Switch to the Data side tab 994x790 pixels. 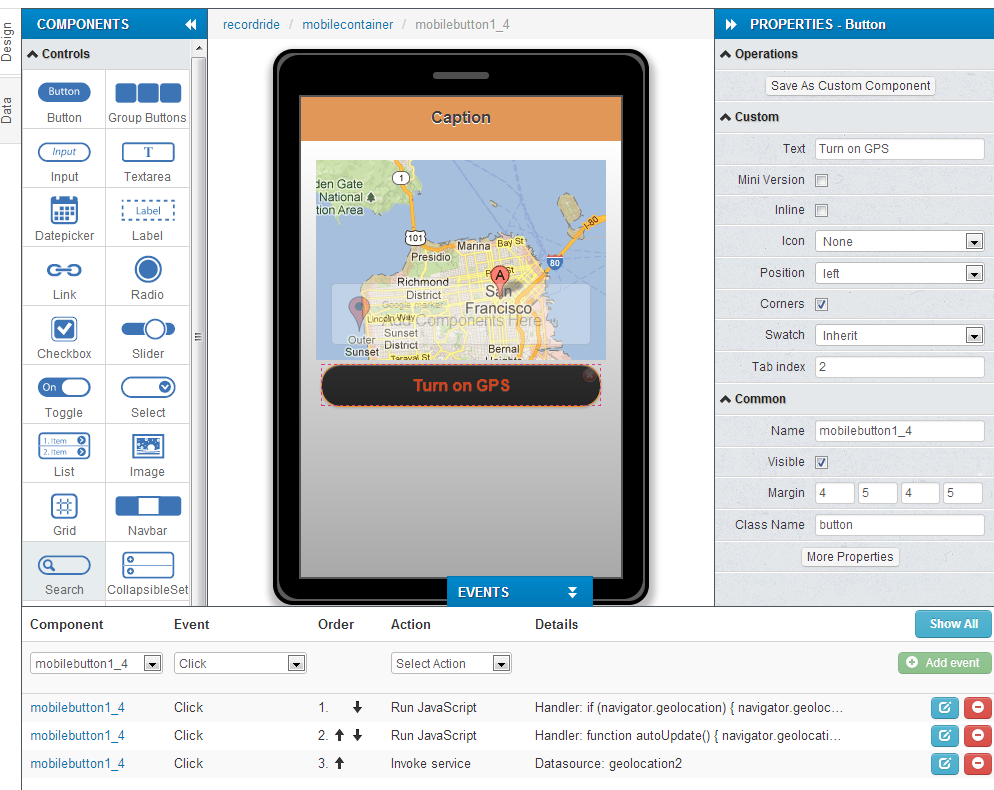[8, 110]
